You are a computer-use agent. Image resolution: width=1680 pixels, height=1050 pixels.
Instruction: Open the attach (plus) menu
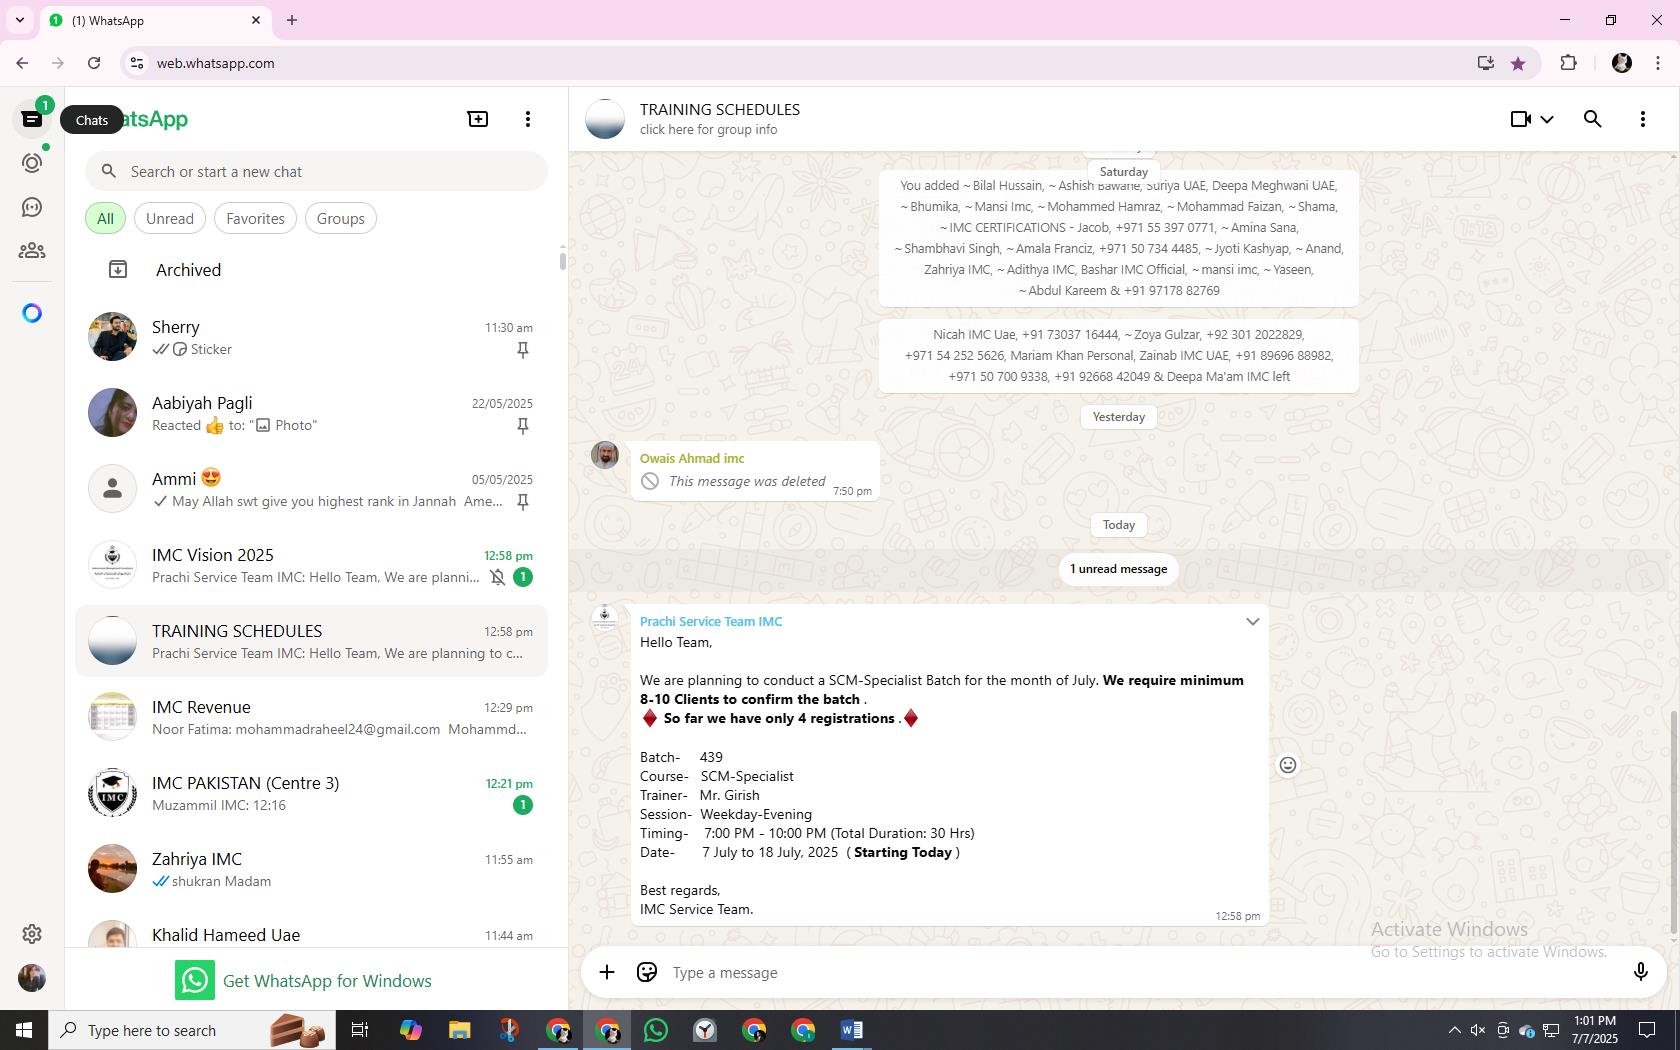[607, 972]
